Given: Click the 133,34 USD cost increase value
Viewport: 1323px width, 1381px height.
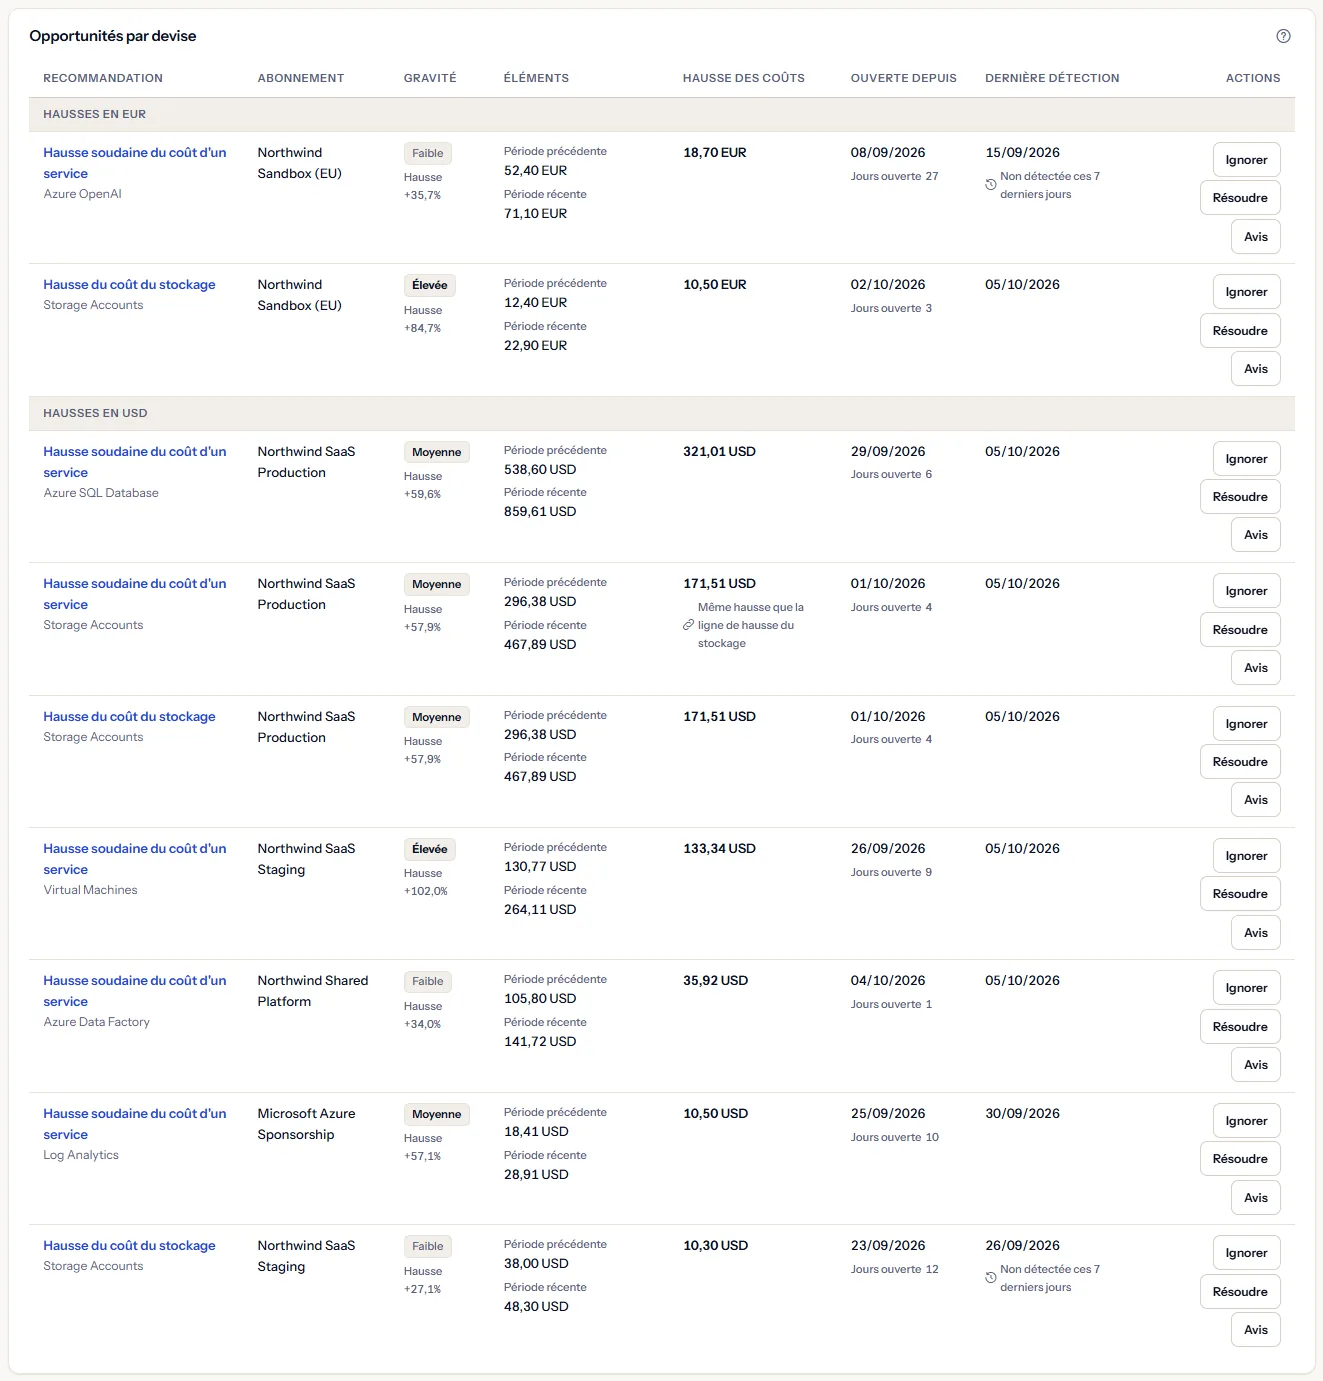Looking at the screenshot, I should pyautogui.click(x=719, y=849).
